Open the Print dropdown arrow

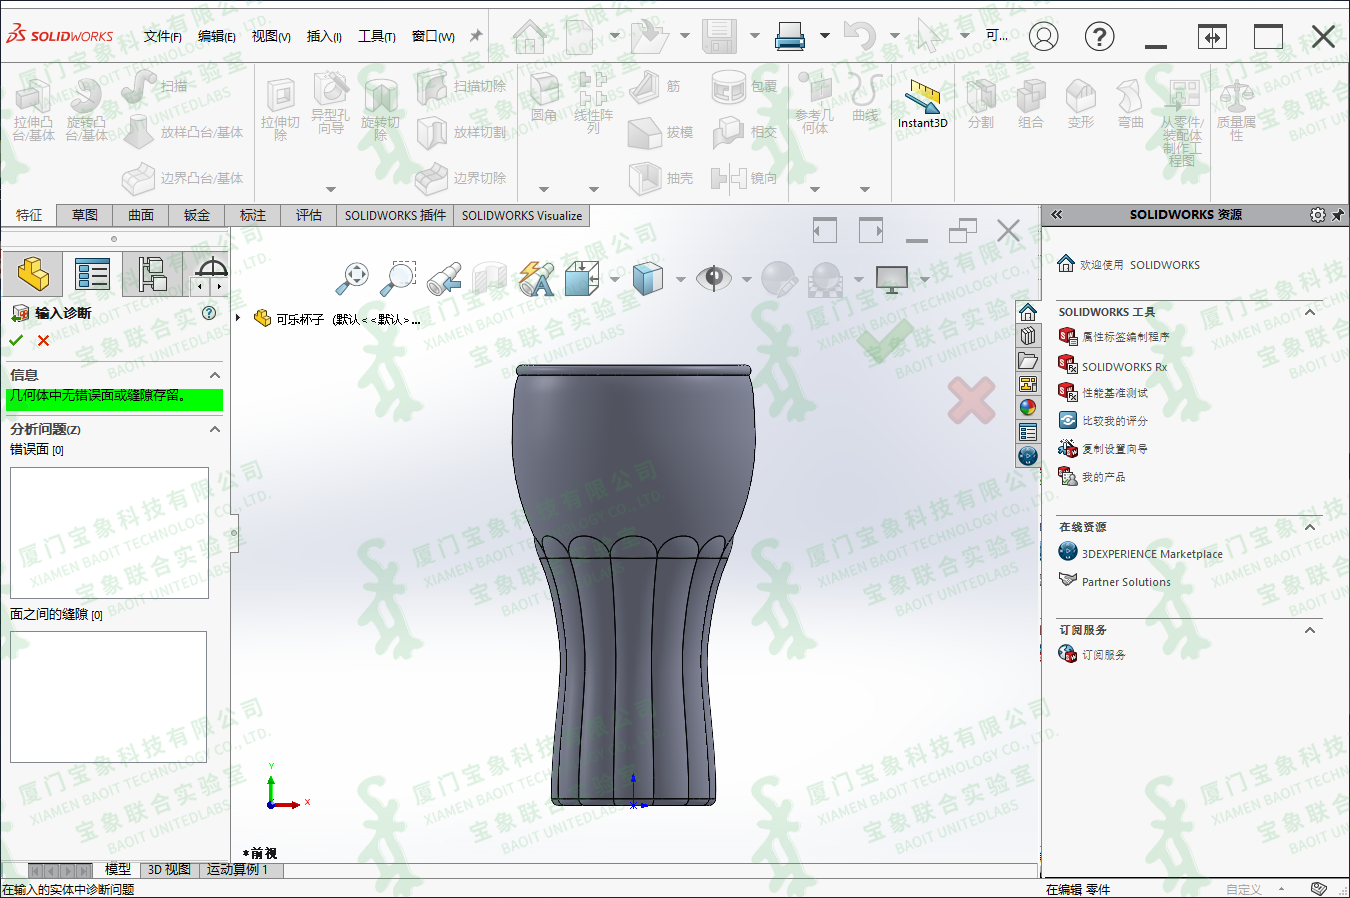tap(825, 36)
